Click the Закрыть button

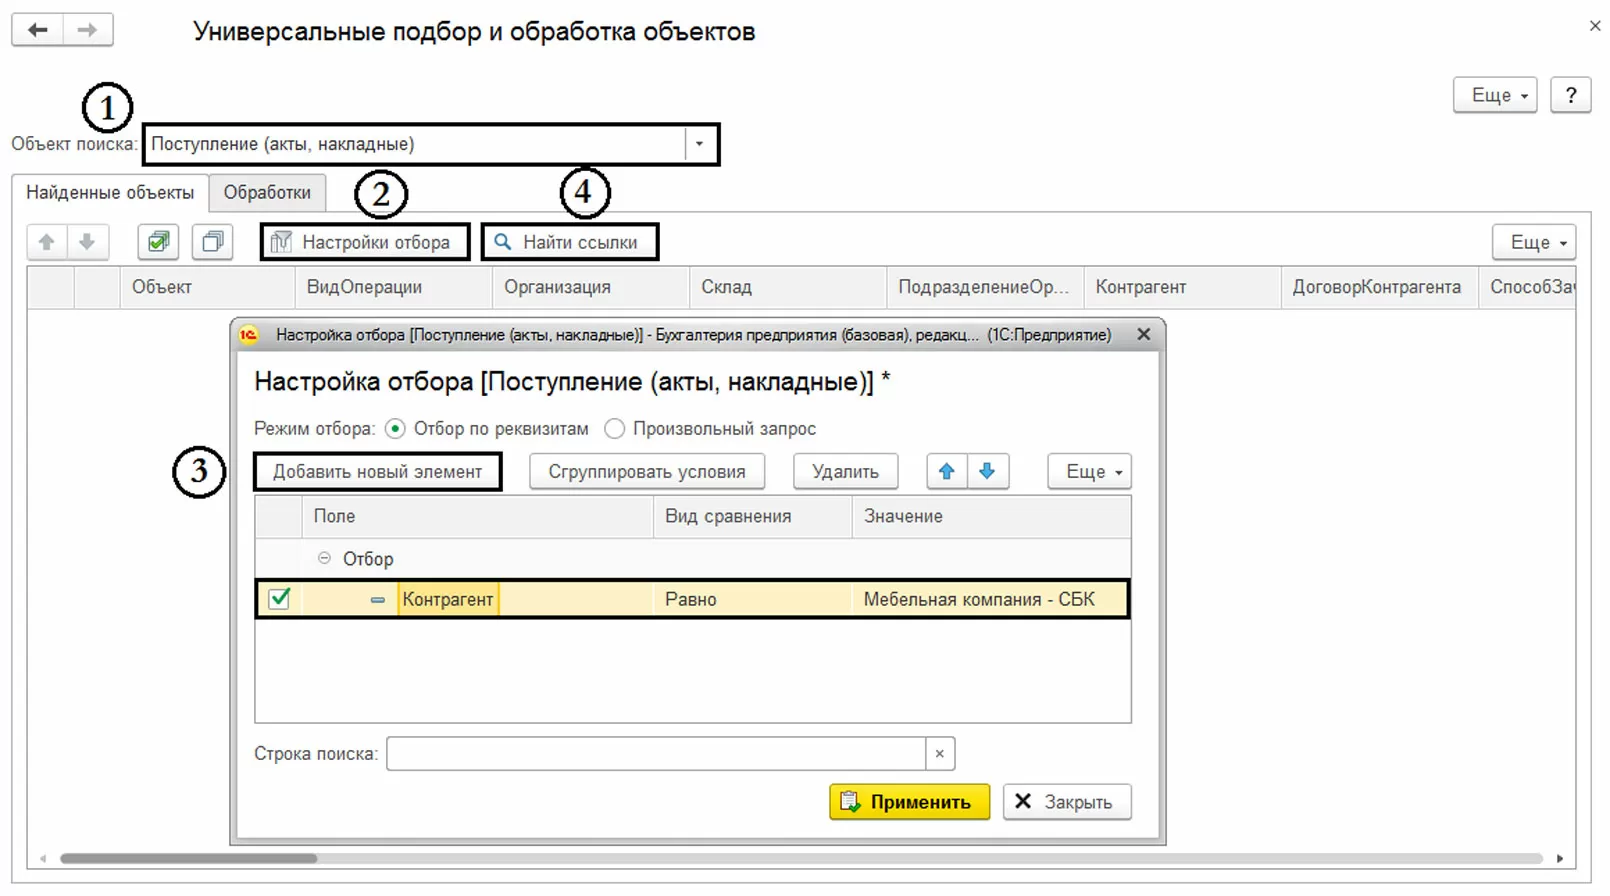[x=1067, y=802]
